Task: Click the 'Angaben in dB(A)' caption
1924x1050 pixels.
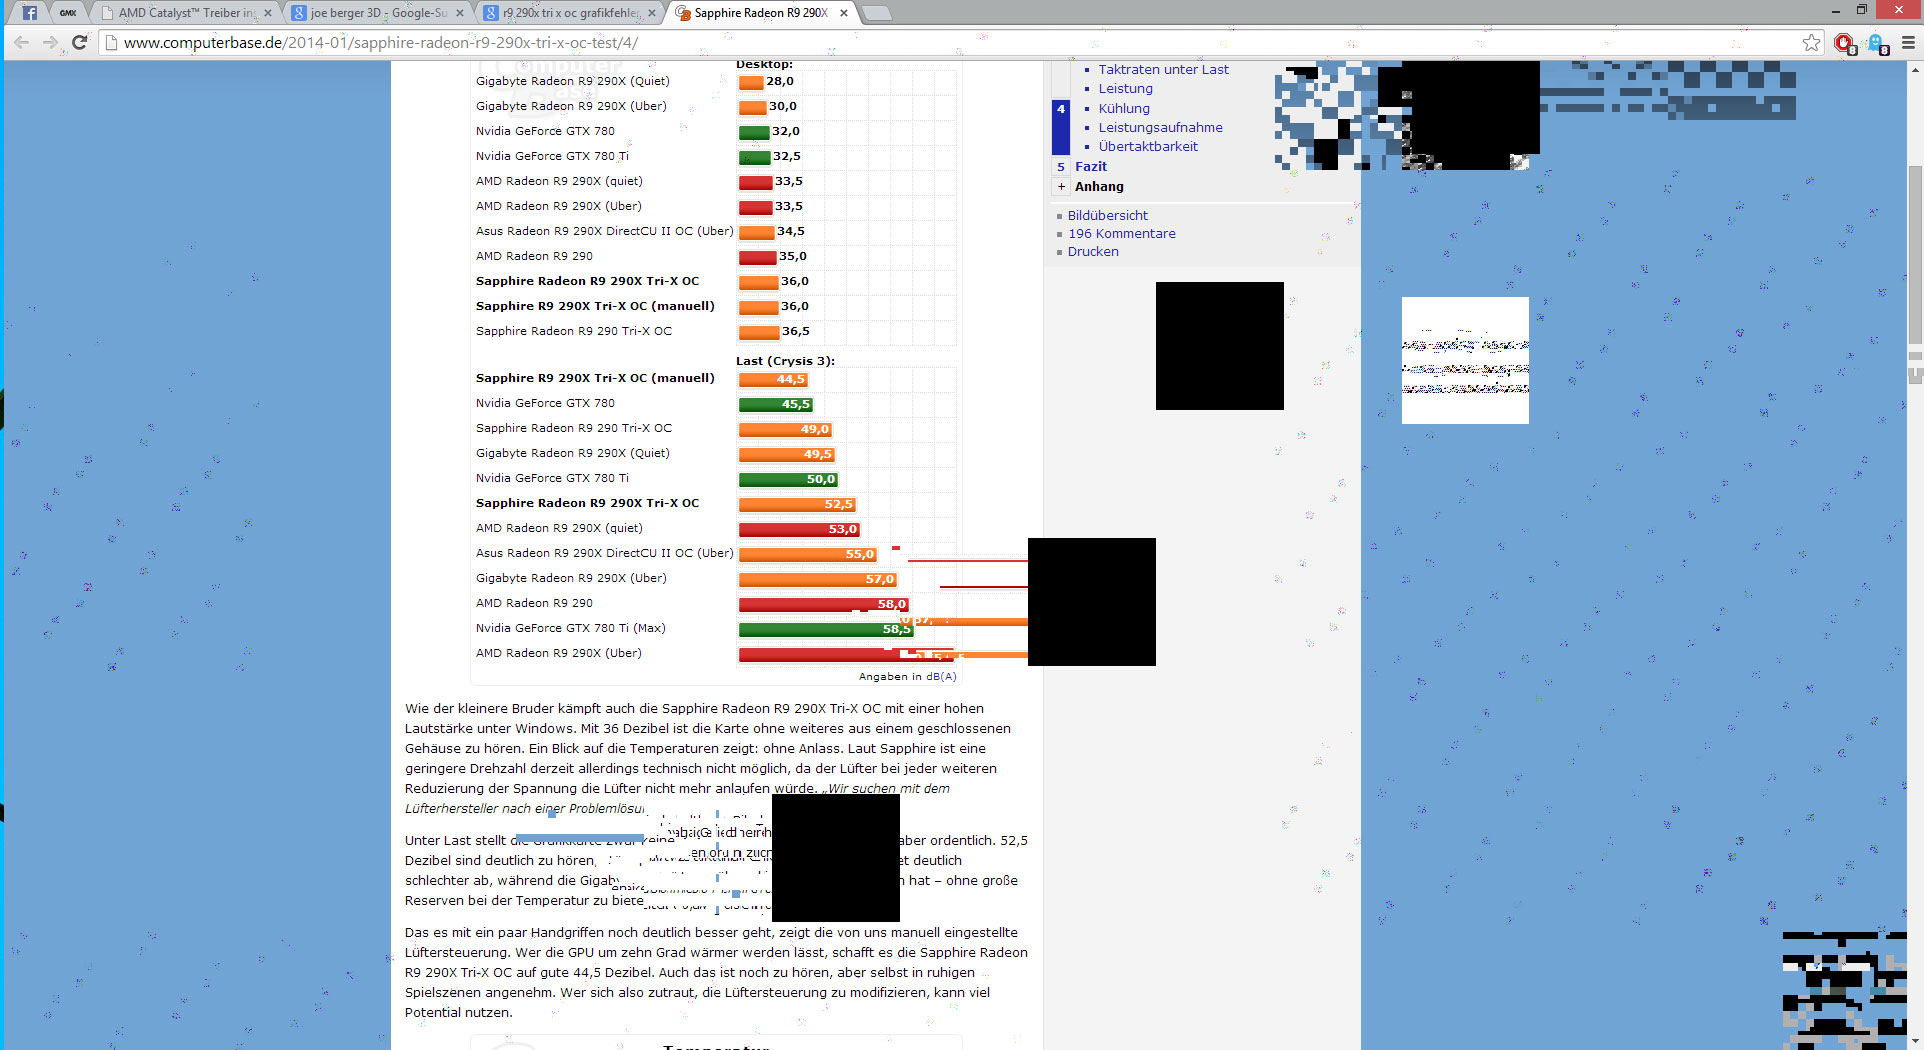Action: (x=907, y=677)
